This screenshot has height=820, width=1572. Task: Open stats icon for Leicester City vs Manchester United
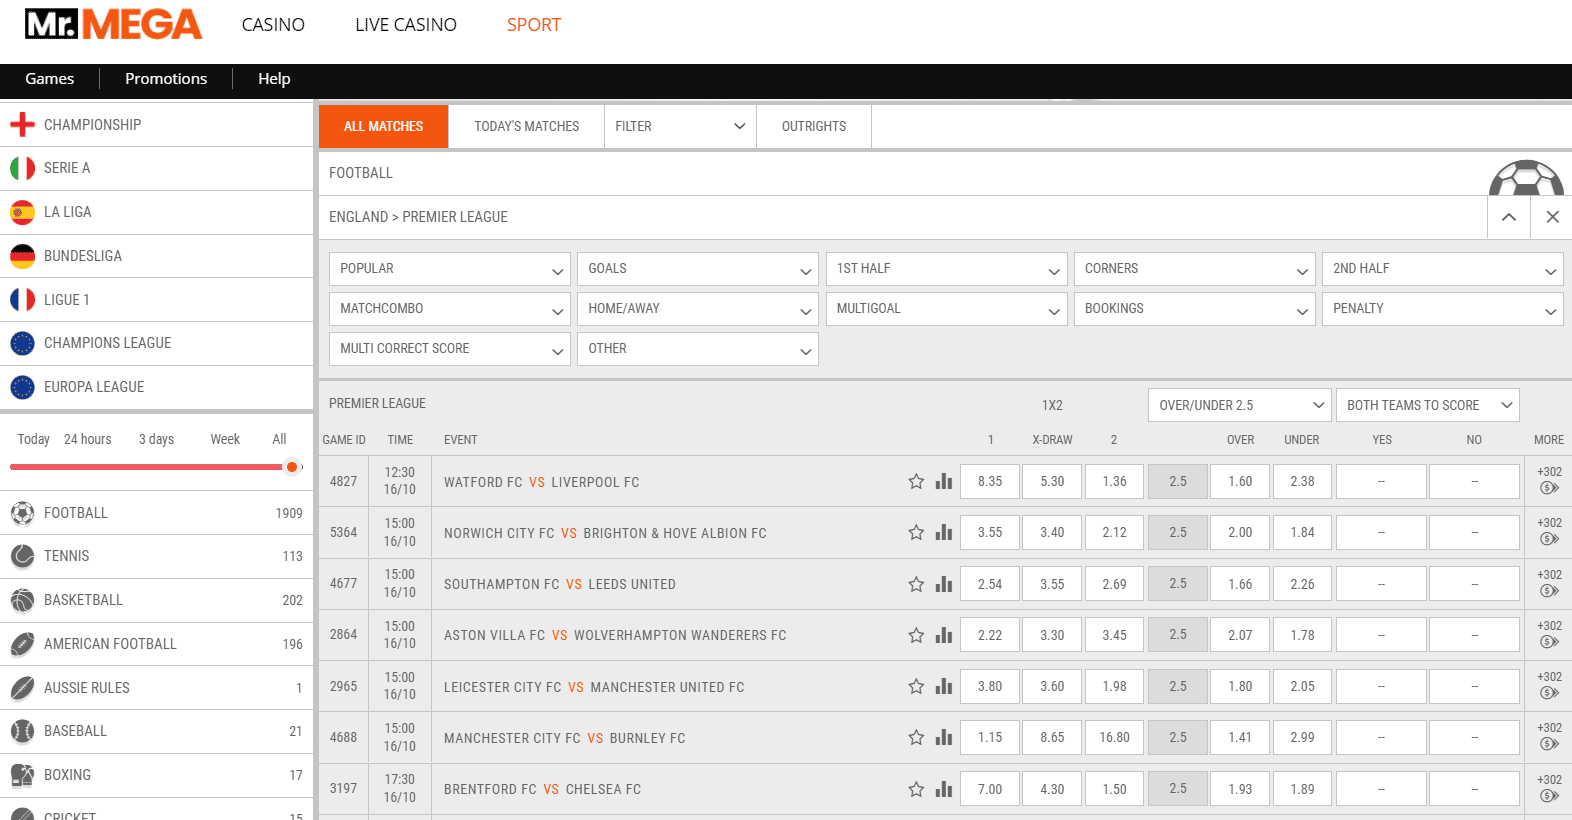[x=943, y=686]
